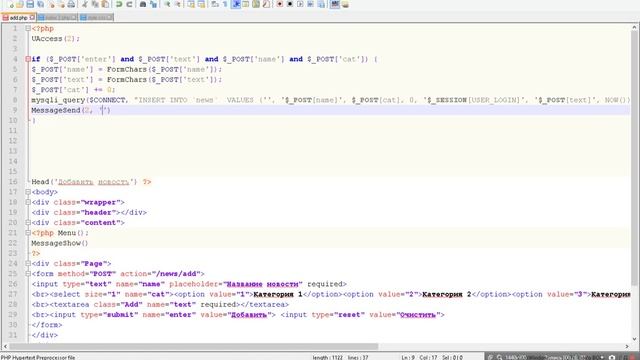Viewport: 640px width, 360px height.
Task: Create a new document with the New icon
Action: [x=10, y=4]
